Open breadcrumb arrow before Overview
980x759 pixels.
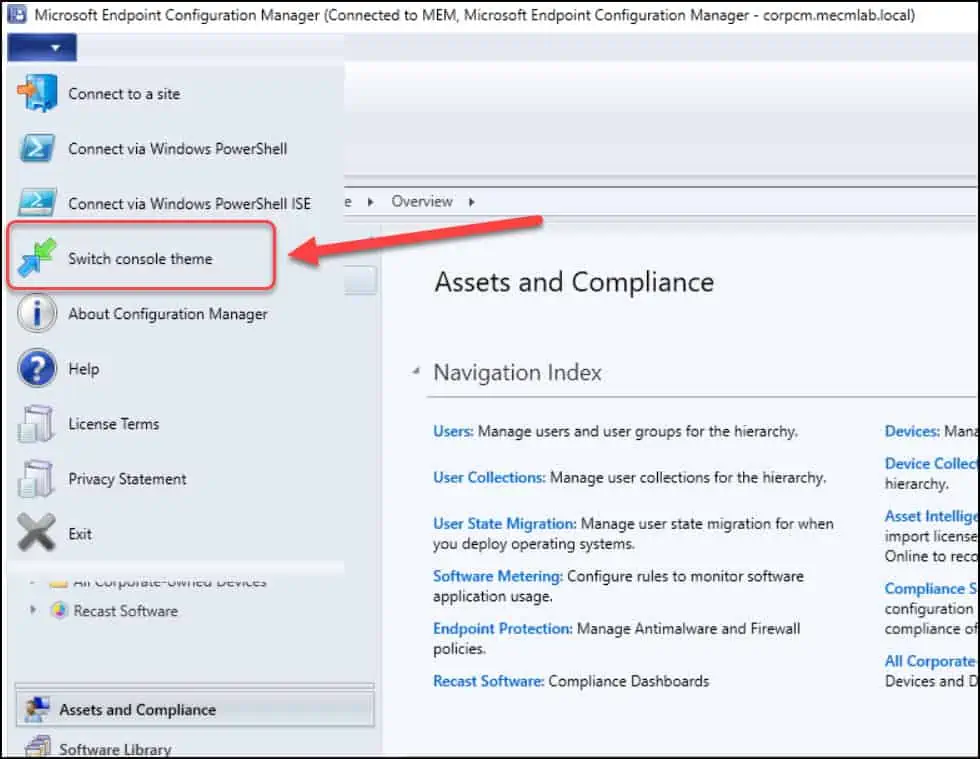[x=371, y=202]
